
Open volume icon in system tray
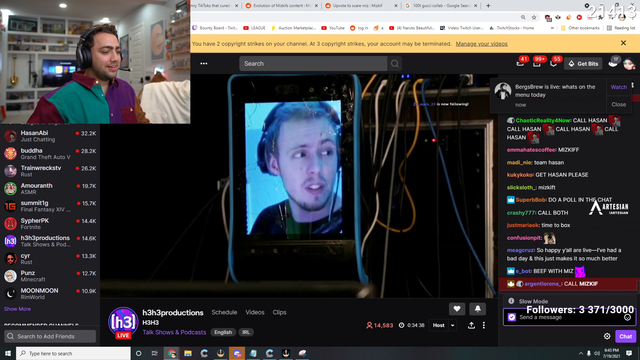(597, 353)
